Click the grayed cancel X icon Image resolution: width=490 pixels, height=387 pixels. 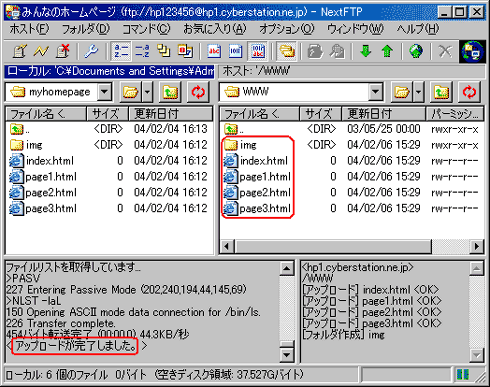445,51
